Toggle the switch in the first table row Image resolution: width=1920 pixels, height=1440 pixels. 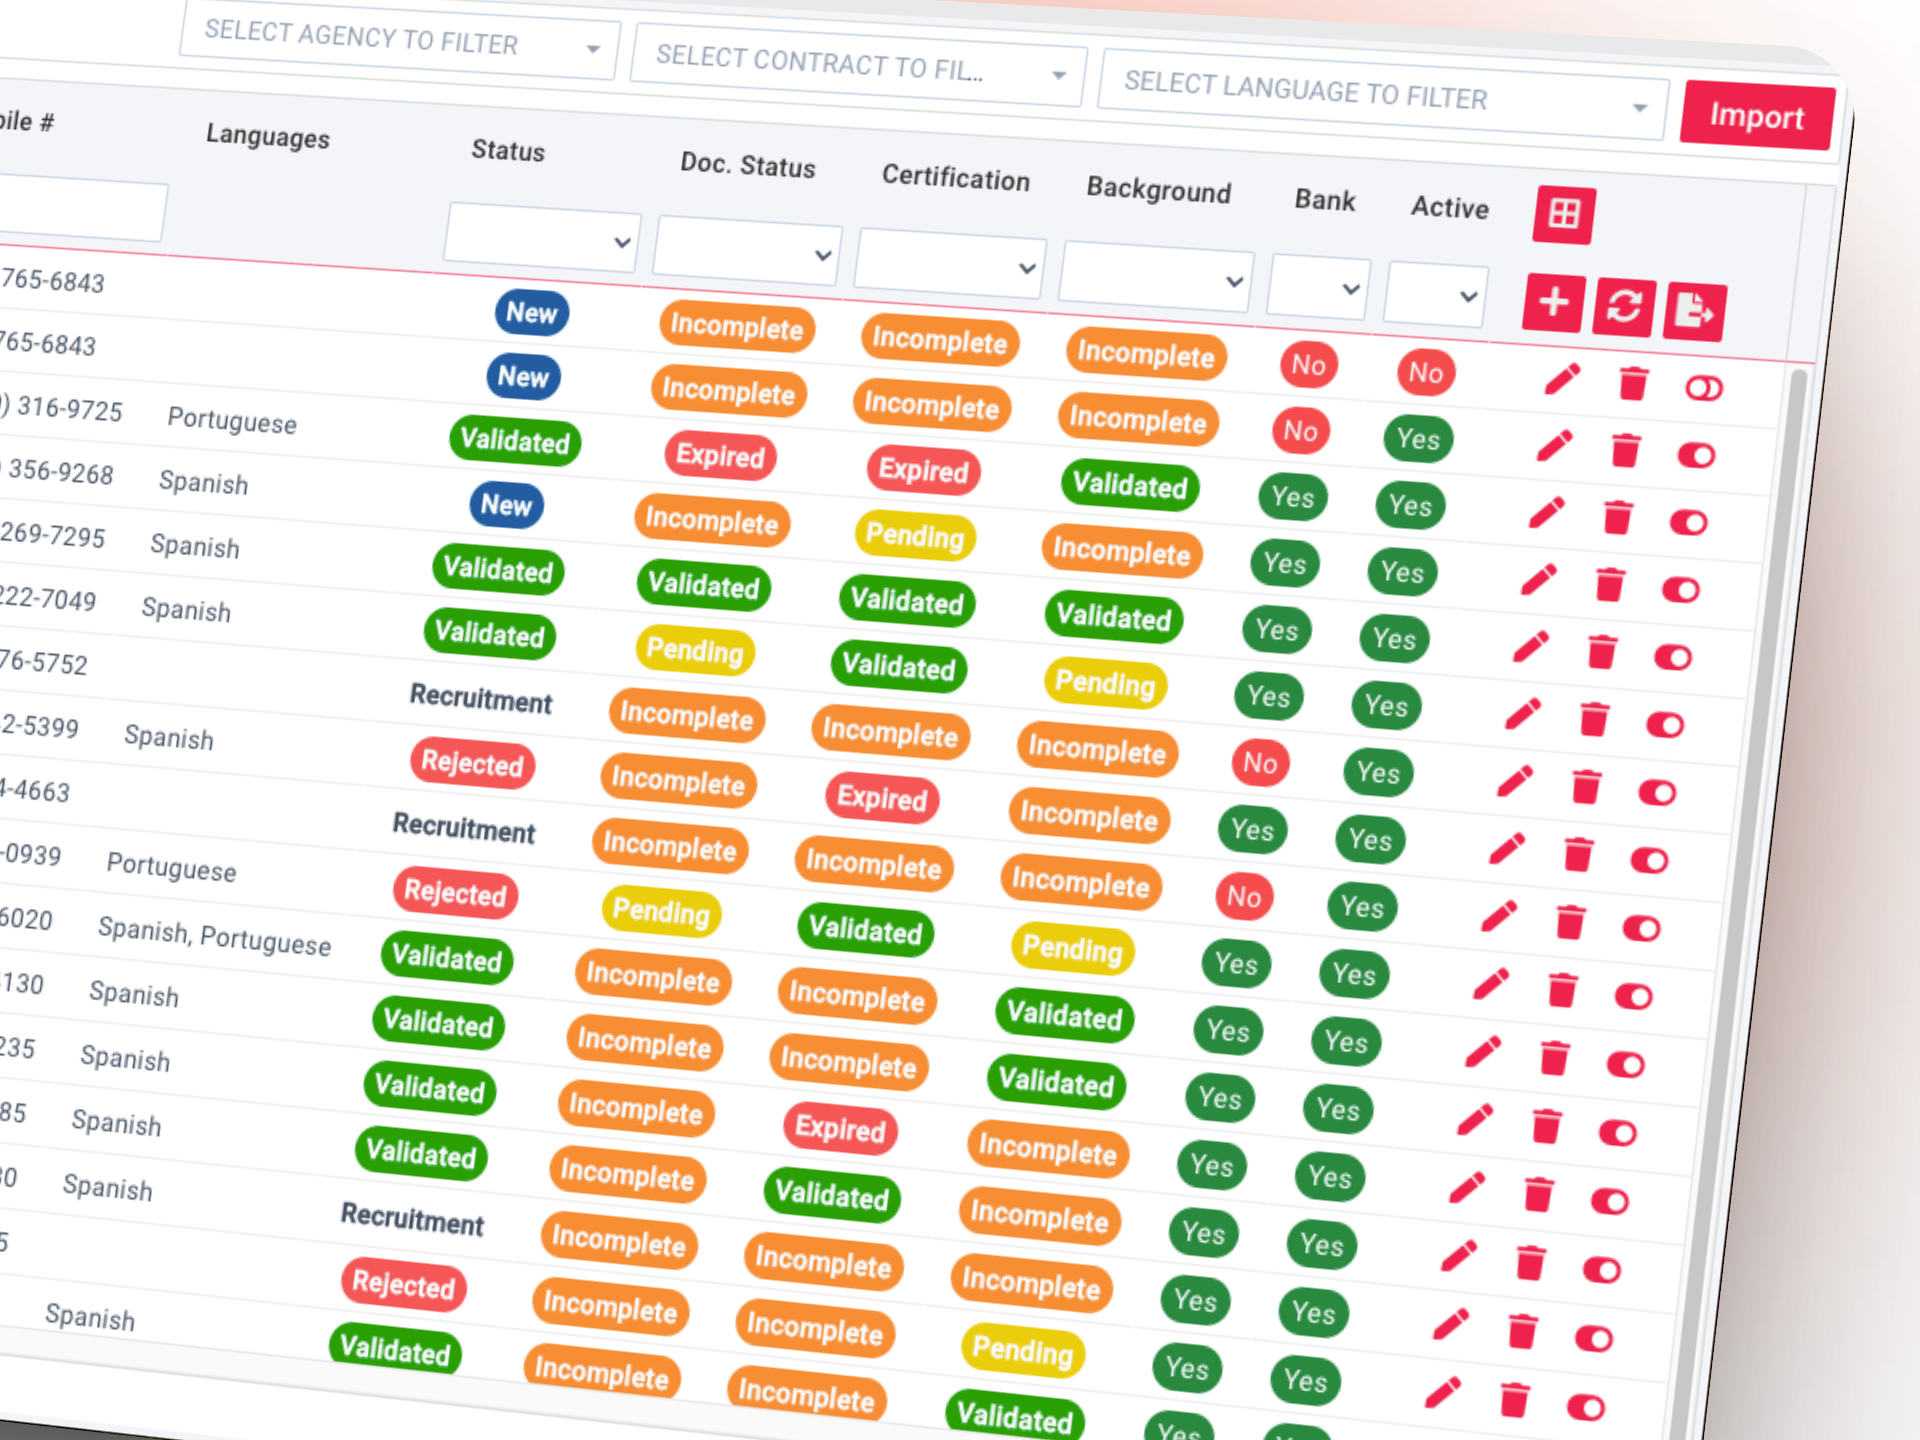1704,388
